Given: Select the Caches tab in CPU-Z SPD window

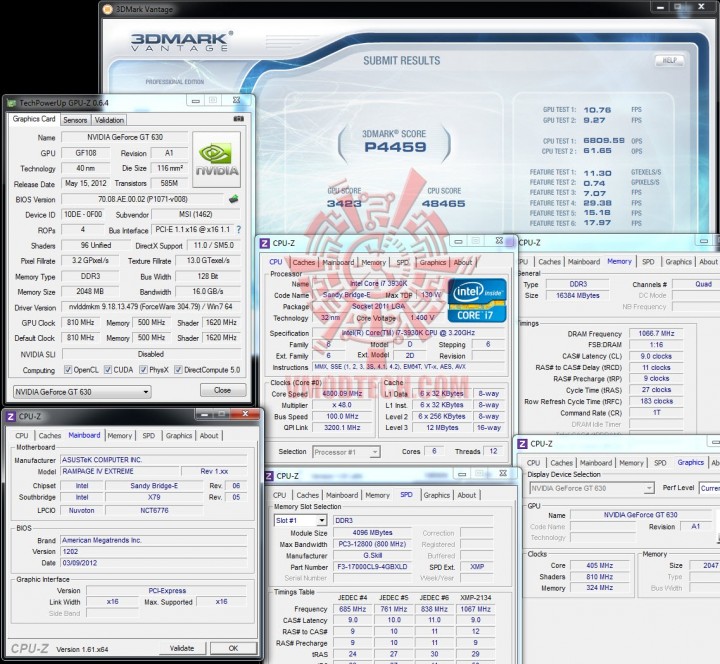Looking at the screenshot, I should click(x=308, y=495).
